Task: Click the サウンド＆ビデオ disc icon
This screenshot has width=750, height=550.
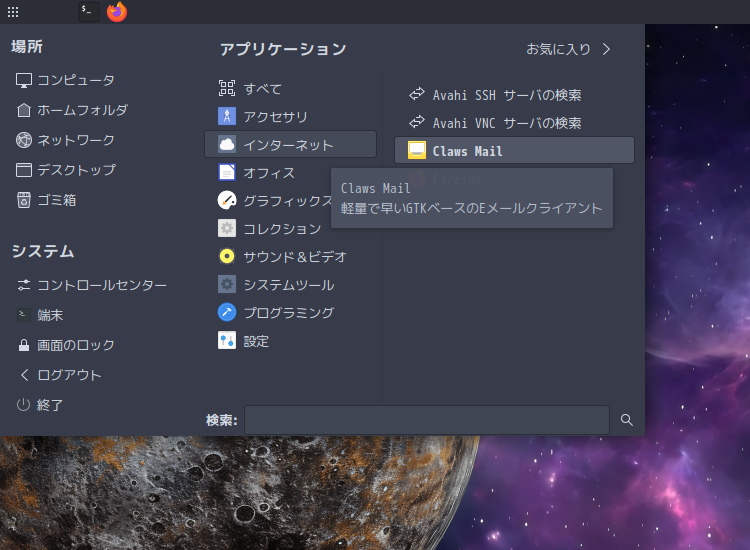Action: [x=227, y=256]
